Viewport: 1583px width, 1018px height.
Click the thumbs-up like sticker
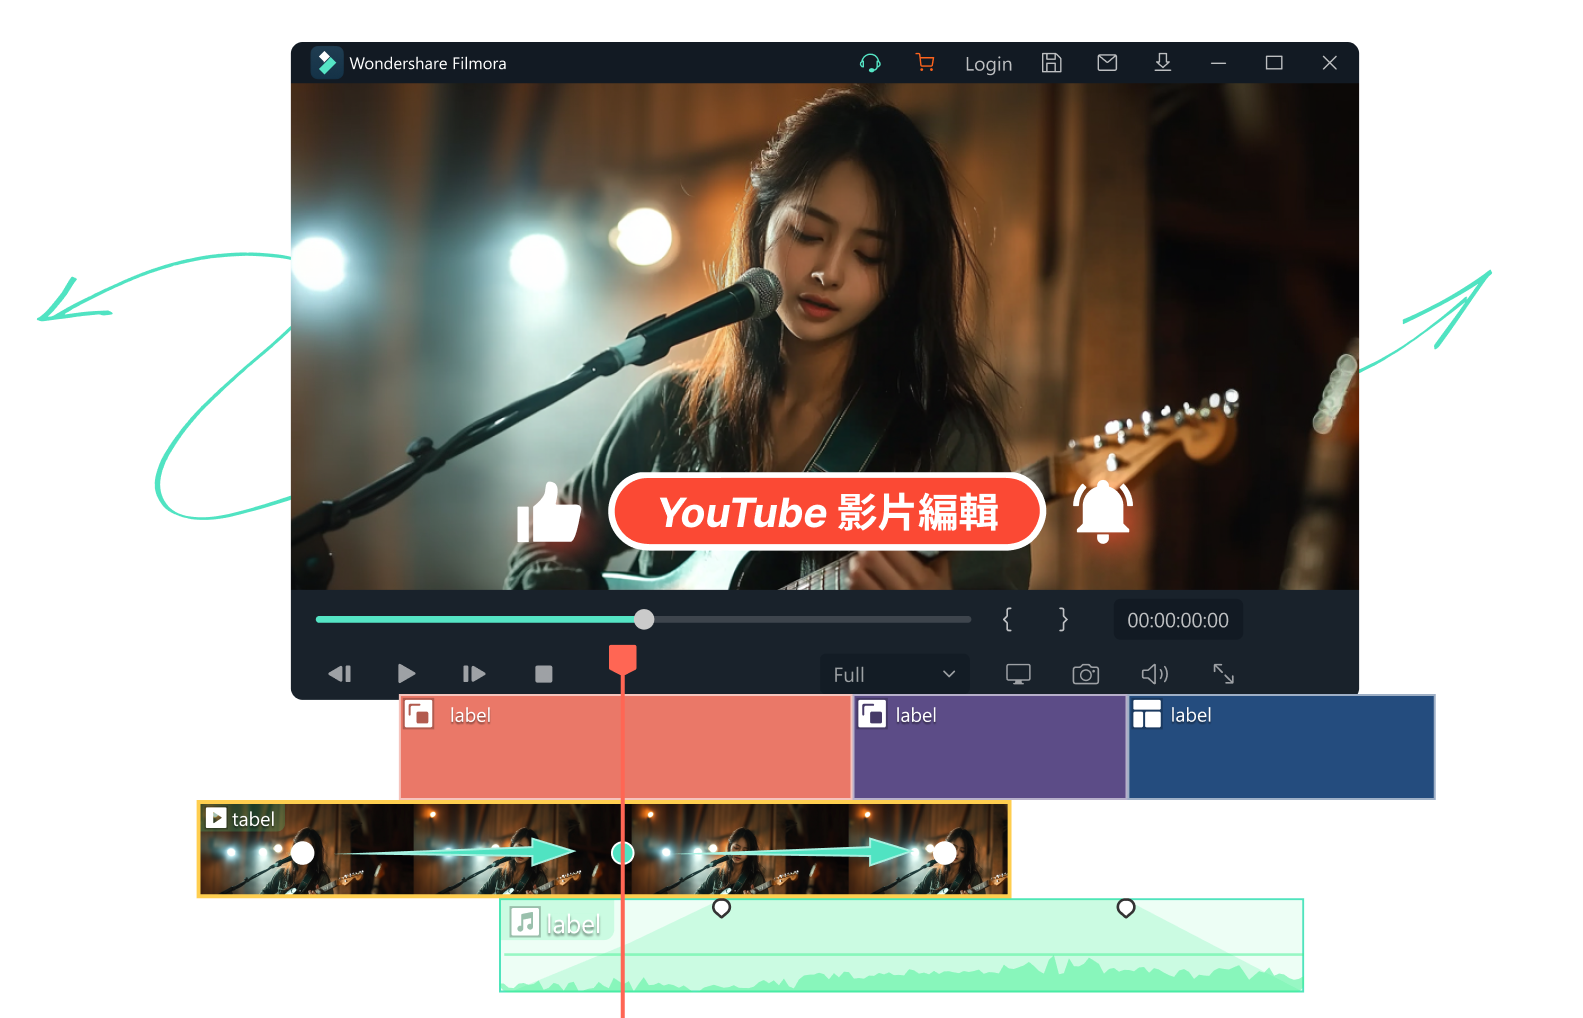point(549,512)
